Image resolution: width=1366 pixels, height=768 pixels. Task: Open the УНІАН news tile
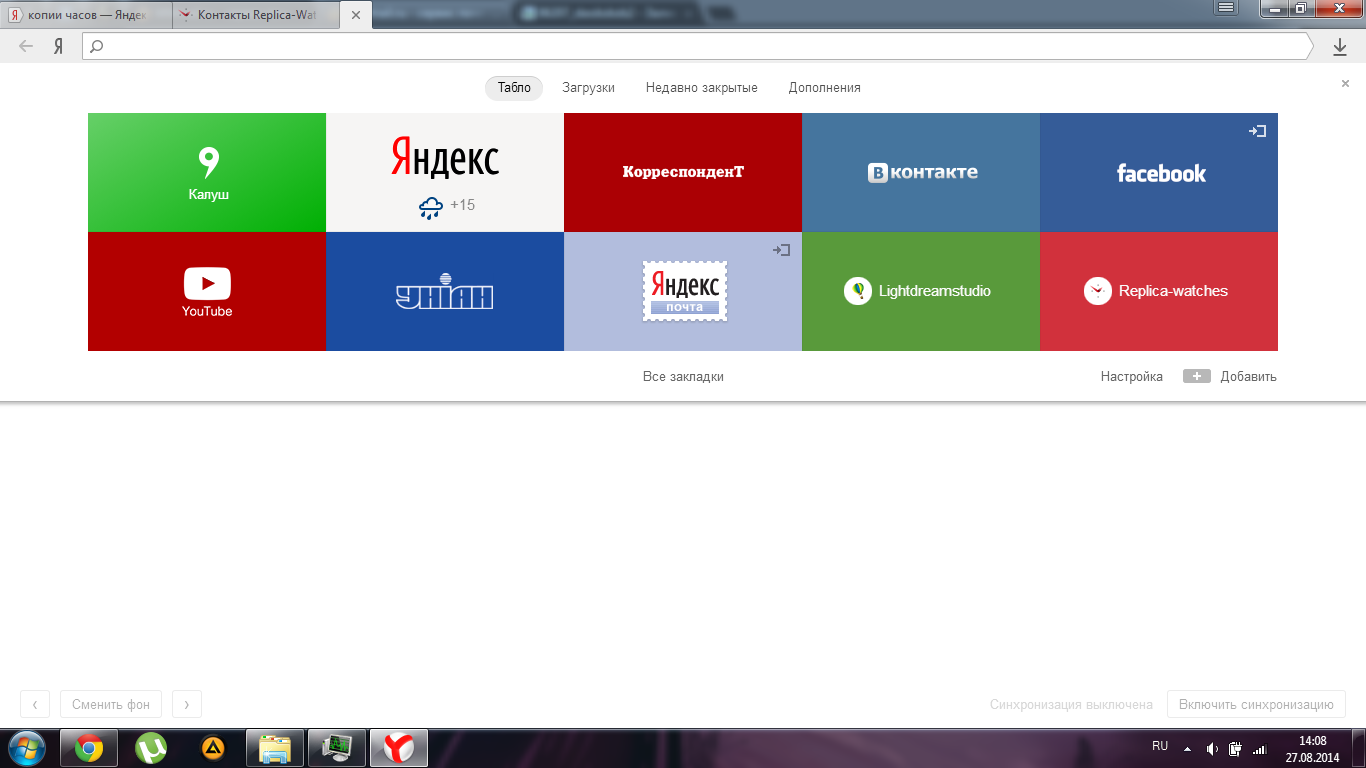click(445, 291)
